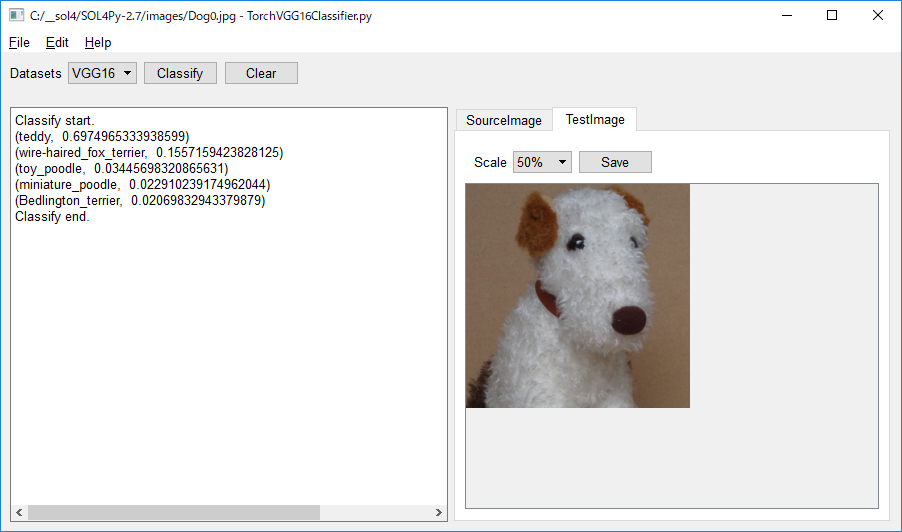Click the Save button
Image resolution: width=902 pixels, height=532 pixels.
(615, 162)
